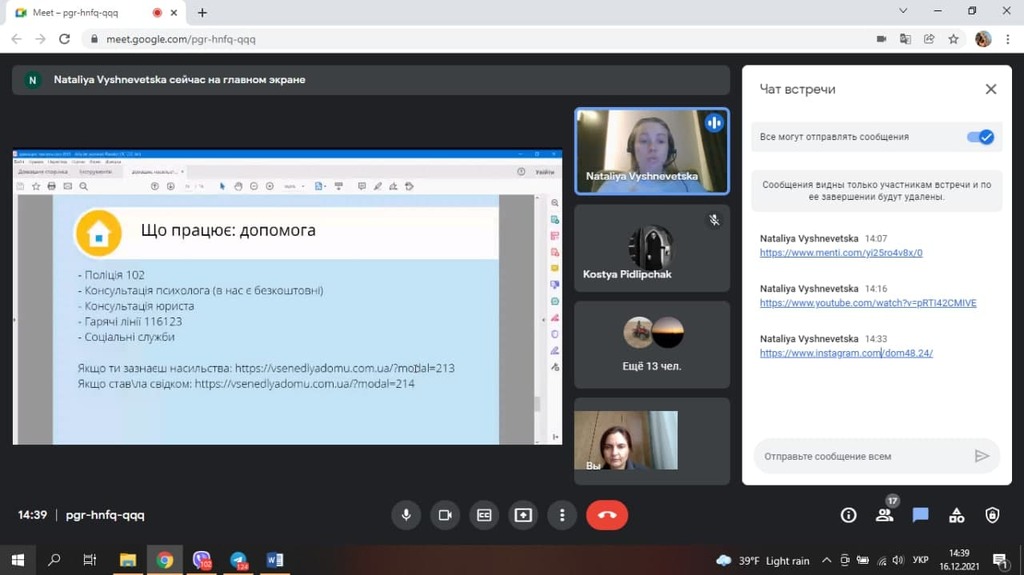Hide the meeting chat panel icon
1024x575 pixels.
(920, 515)
